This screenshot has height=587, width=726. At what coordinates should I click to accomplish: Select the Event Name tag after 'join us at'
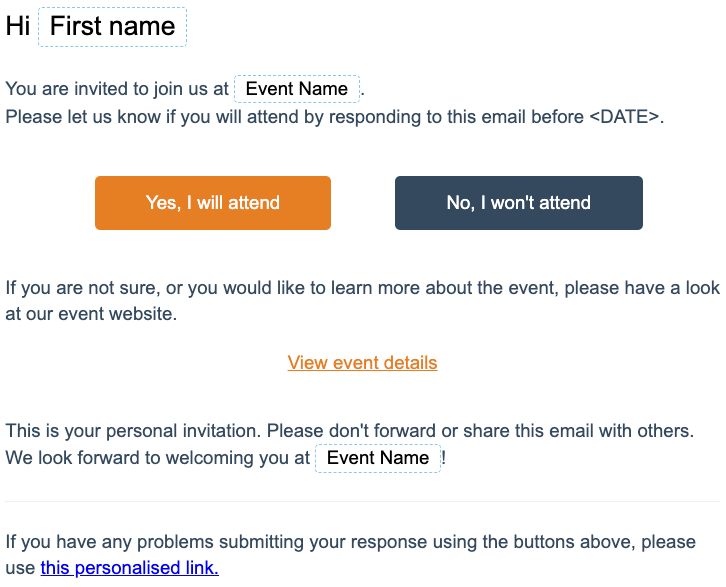(x=297, y=88)
